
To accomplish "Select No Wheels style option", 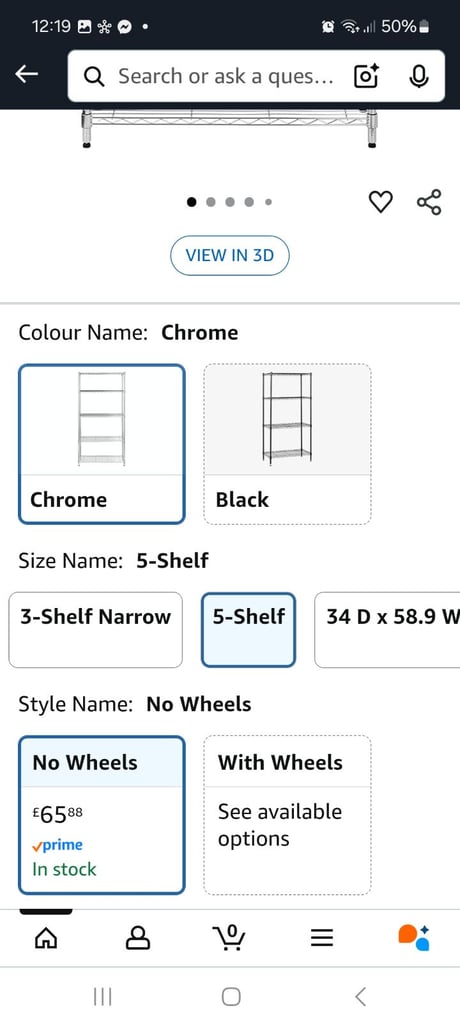I will (x=102, y=815).
